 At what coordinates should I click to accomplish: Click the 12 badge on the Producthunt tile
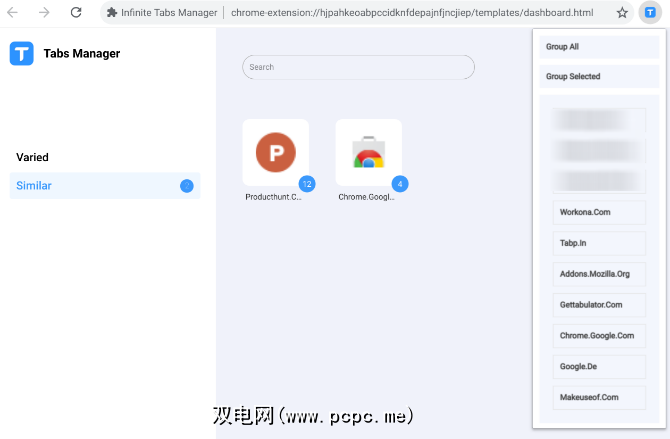pos(307,184)
